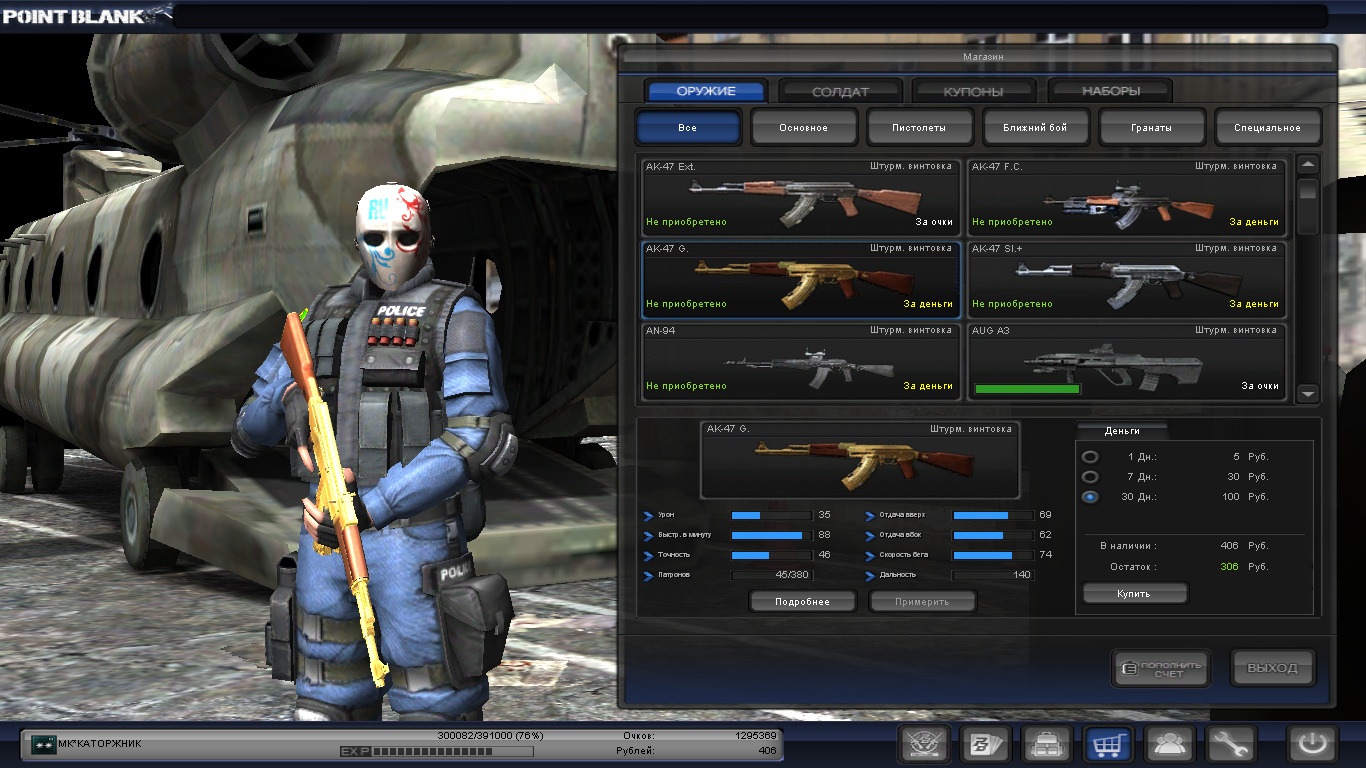This screenshot has width=1366, height=768.
Task: Filter weapons by Ближний бой
Action: [x=1035, y=128]
